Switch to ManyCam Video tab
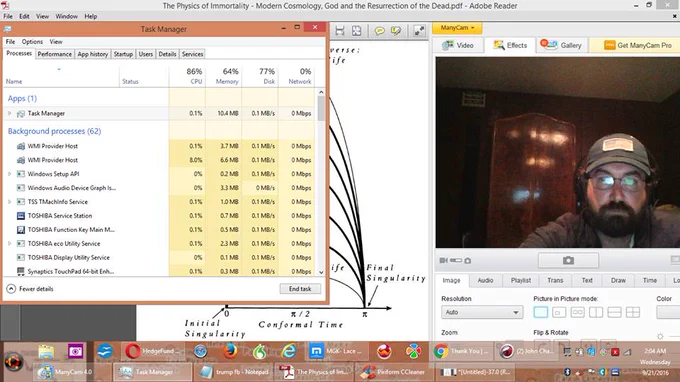The height and width of the screenshot is (382, 680). [x=458, y=45]
